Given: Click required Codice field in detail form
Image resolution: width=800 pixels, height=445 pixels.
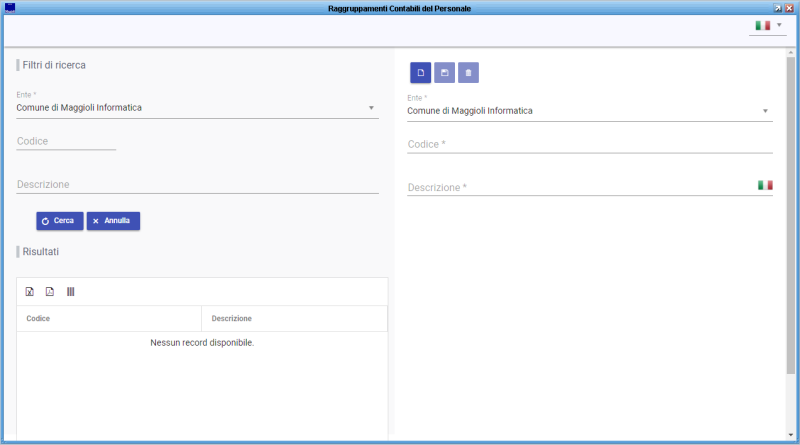Looking at the screenshot, I should tap(590, 144).
